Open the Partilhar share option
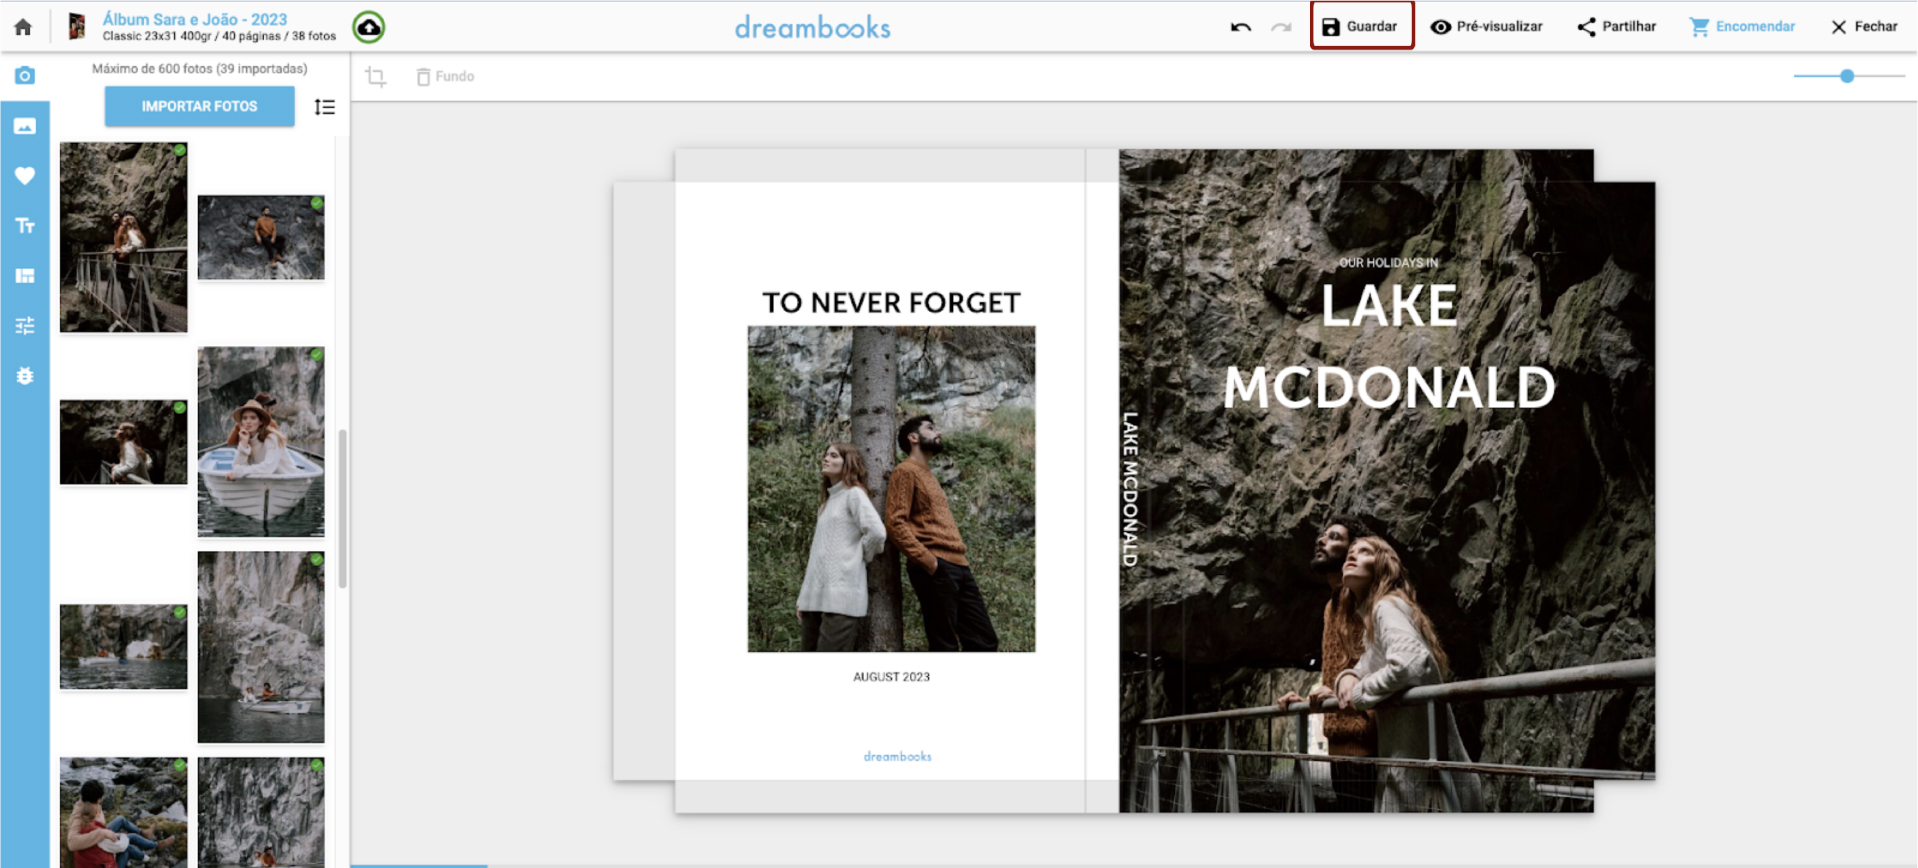1918x868 pixels. [1616, 27]
